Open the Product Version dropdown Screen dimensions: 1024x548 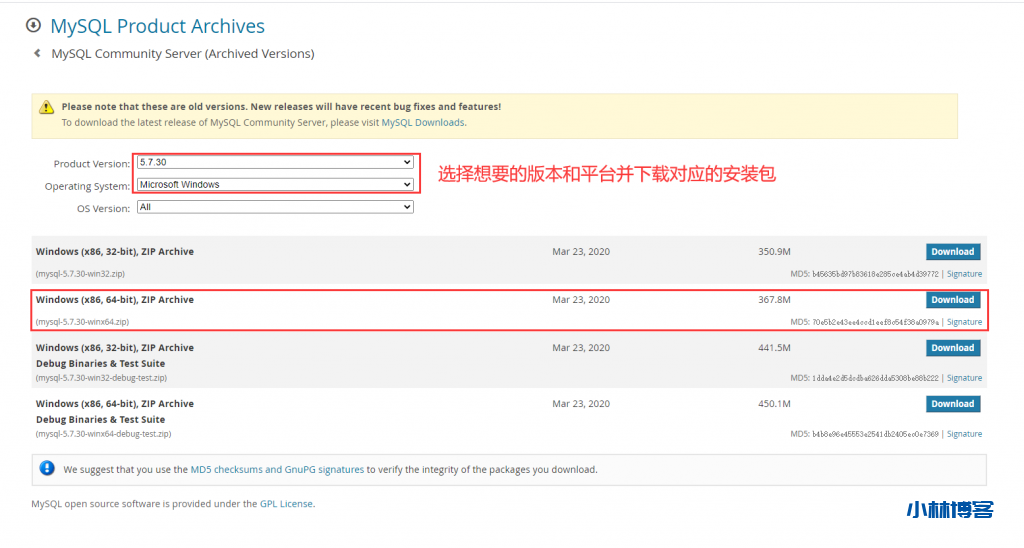[275, 162]
